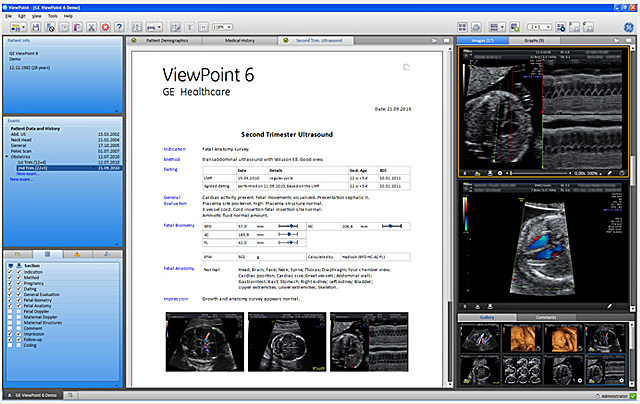Collapse the Obstetrics tree node
This screenshot has width=640, height=404.
coord(7,157)
